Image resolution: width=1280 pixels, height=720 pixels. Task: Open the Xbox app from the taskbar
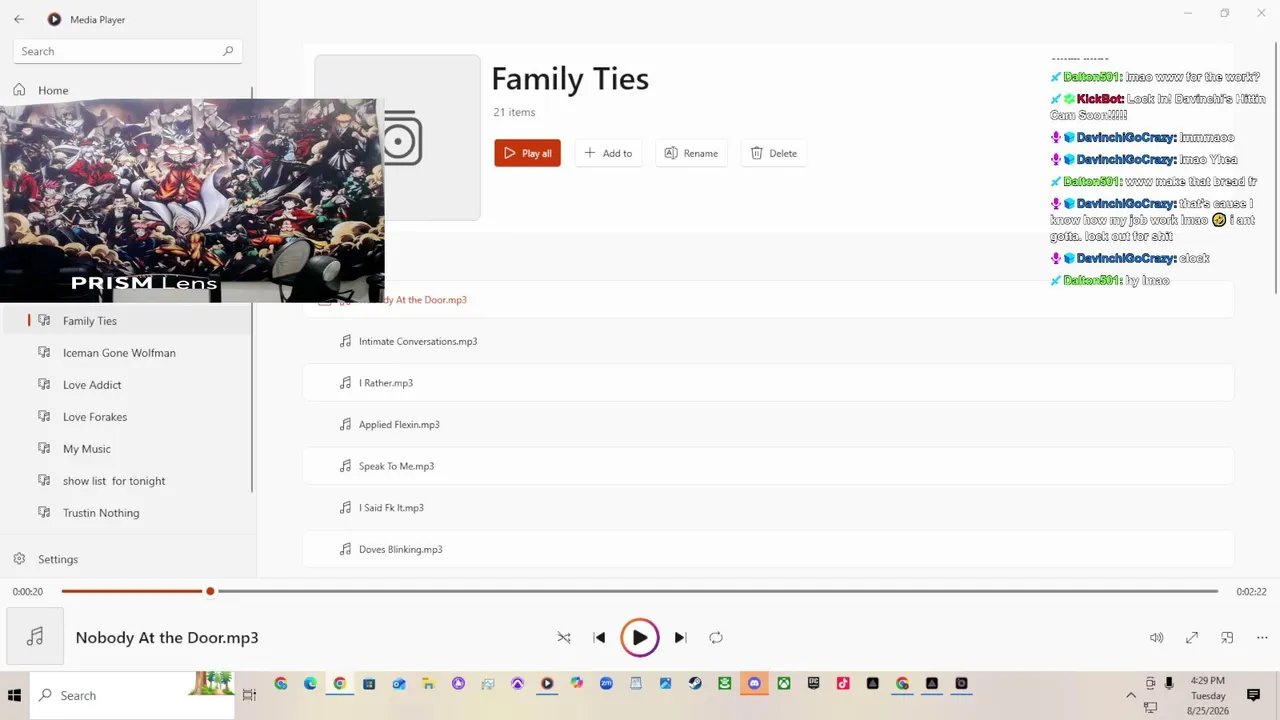784,684
